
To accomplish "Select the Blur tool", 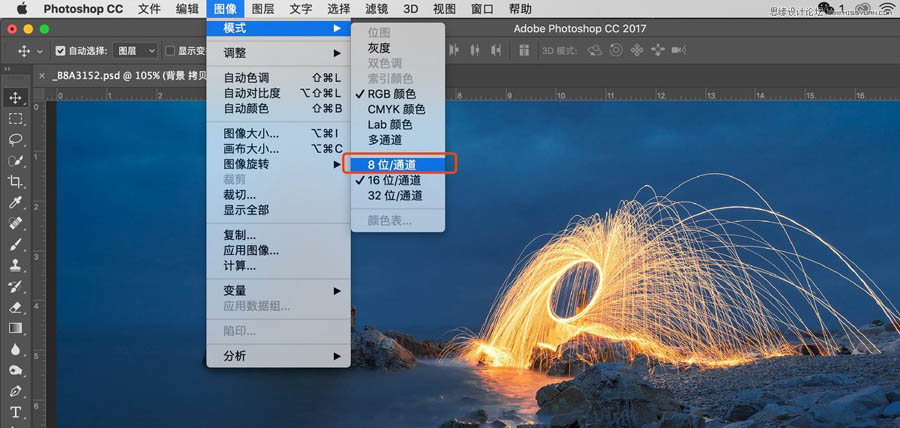I will (15, 349).
